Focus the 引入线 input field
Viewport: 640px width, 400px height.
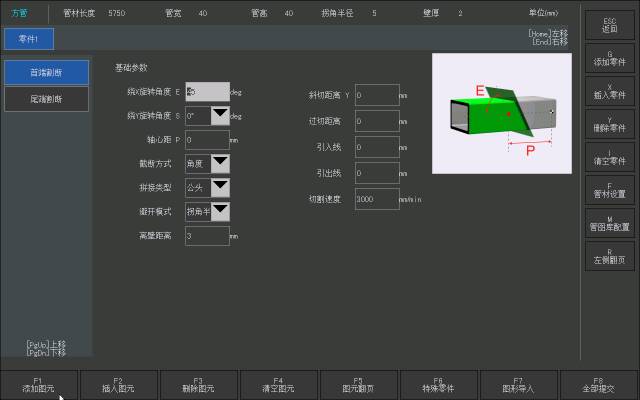coord(377,147)
